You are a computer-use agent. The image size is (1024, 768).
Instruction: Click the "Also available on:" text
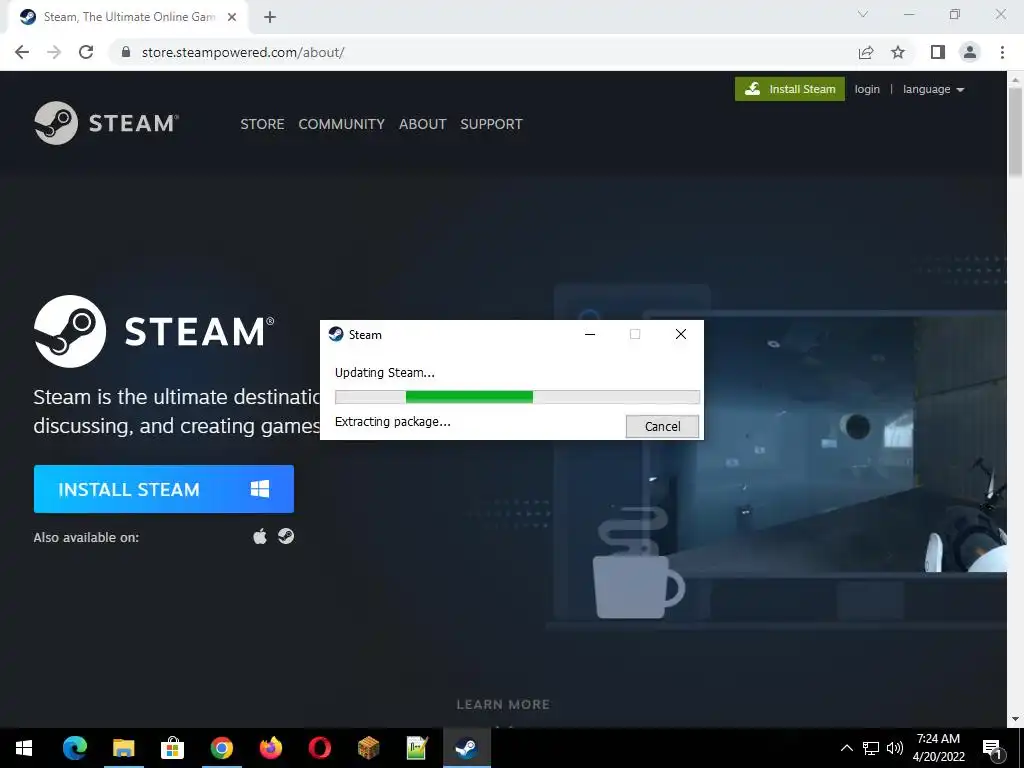86,537
